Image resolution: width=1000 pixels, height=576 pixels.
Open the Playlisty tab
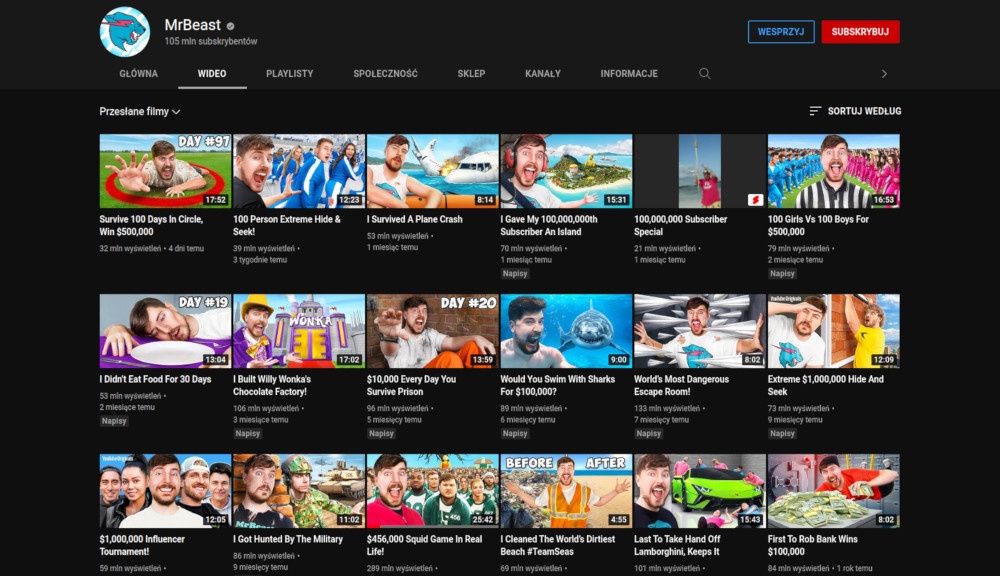click(x=290, y=73)
